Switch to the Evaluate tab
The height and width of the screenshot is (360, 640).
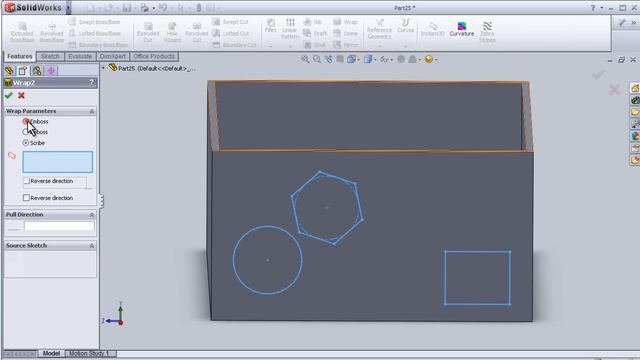(x=80, y=57)
